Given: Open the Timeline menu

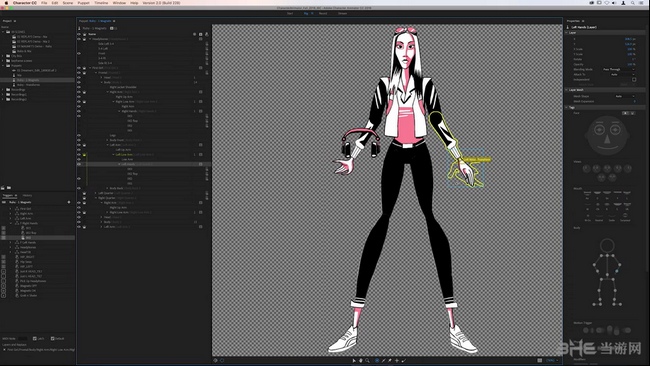Looking at the screenshot, I should click(101, 3).
